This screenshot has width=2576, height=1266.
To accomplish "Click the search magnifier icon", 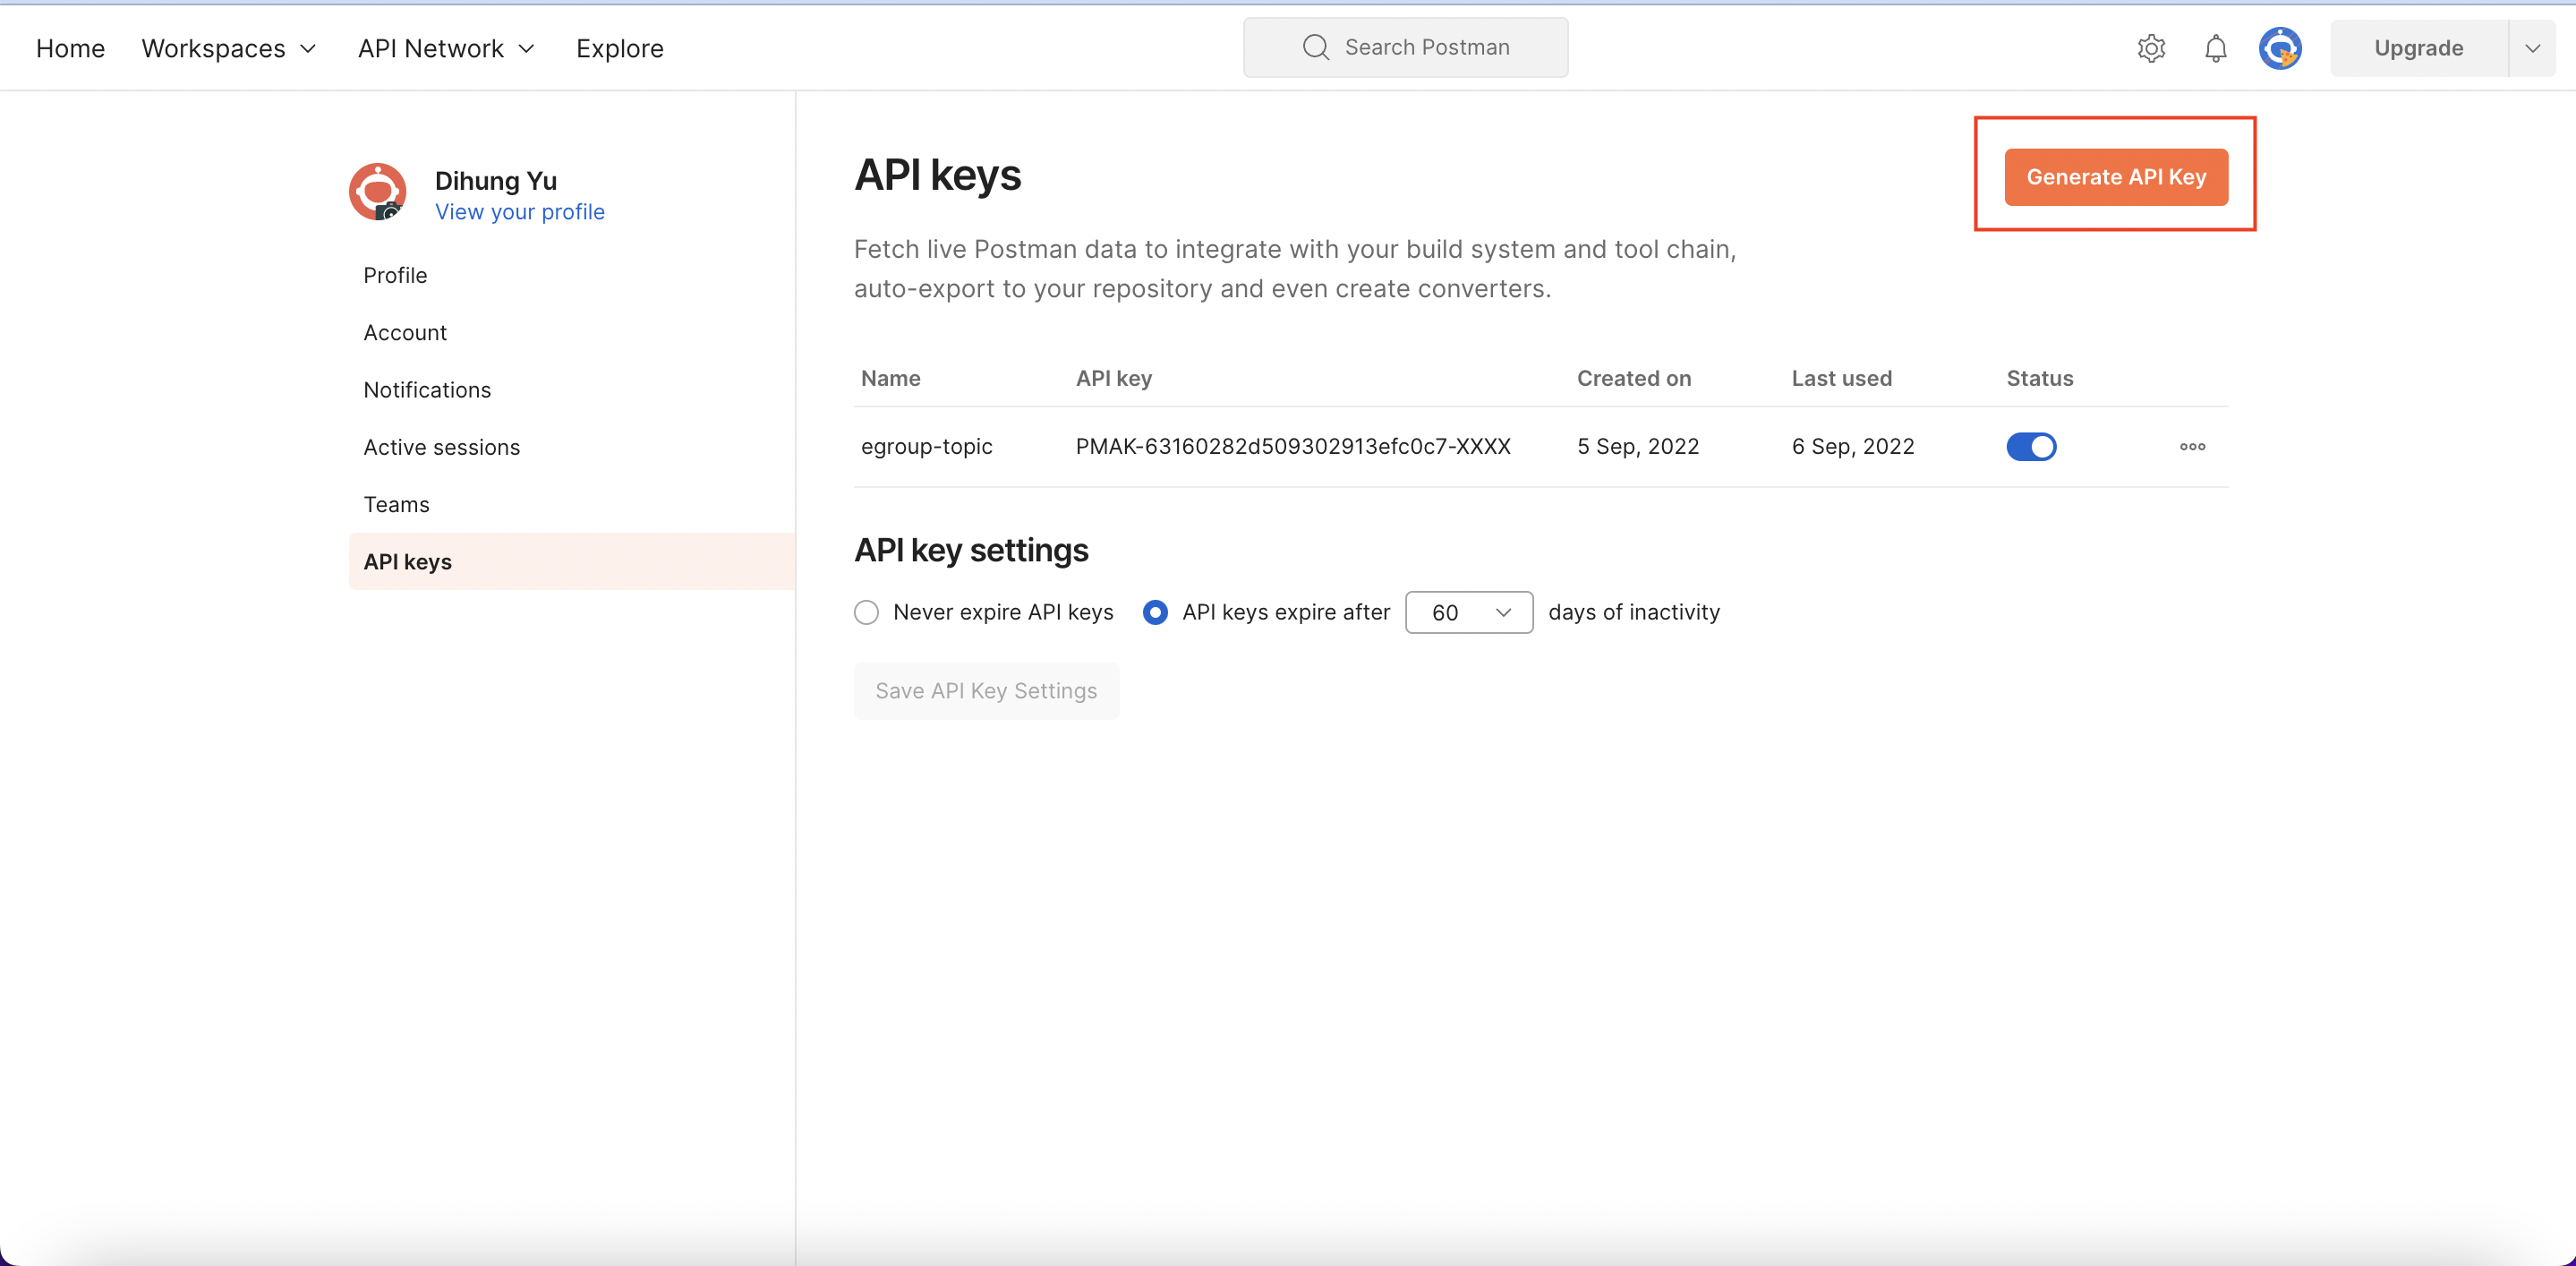I will click(1316, 48).
